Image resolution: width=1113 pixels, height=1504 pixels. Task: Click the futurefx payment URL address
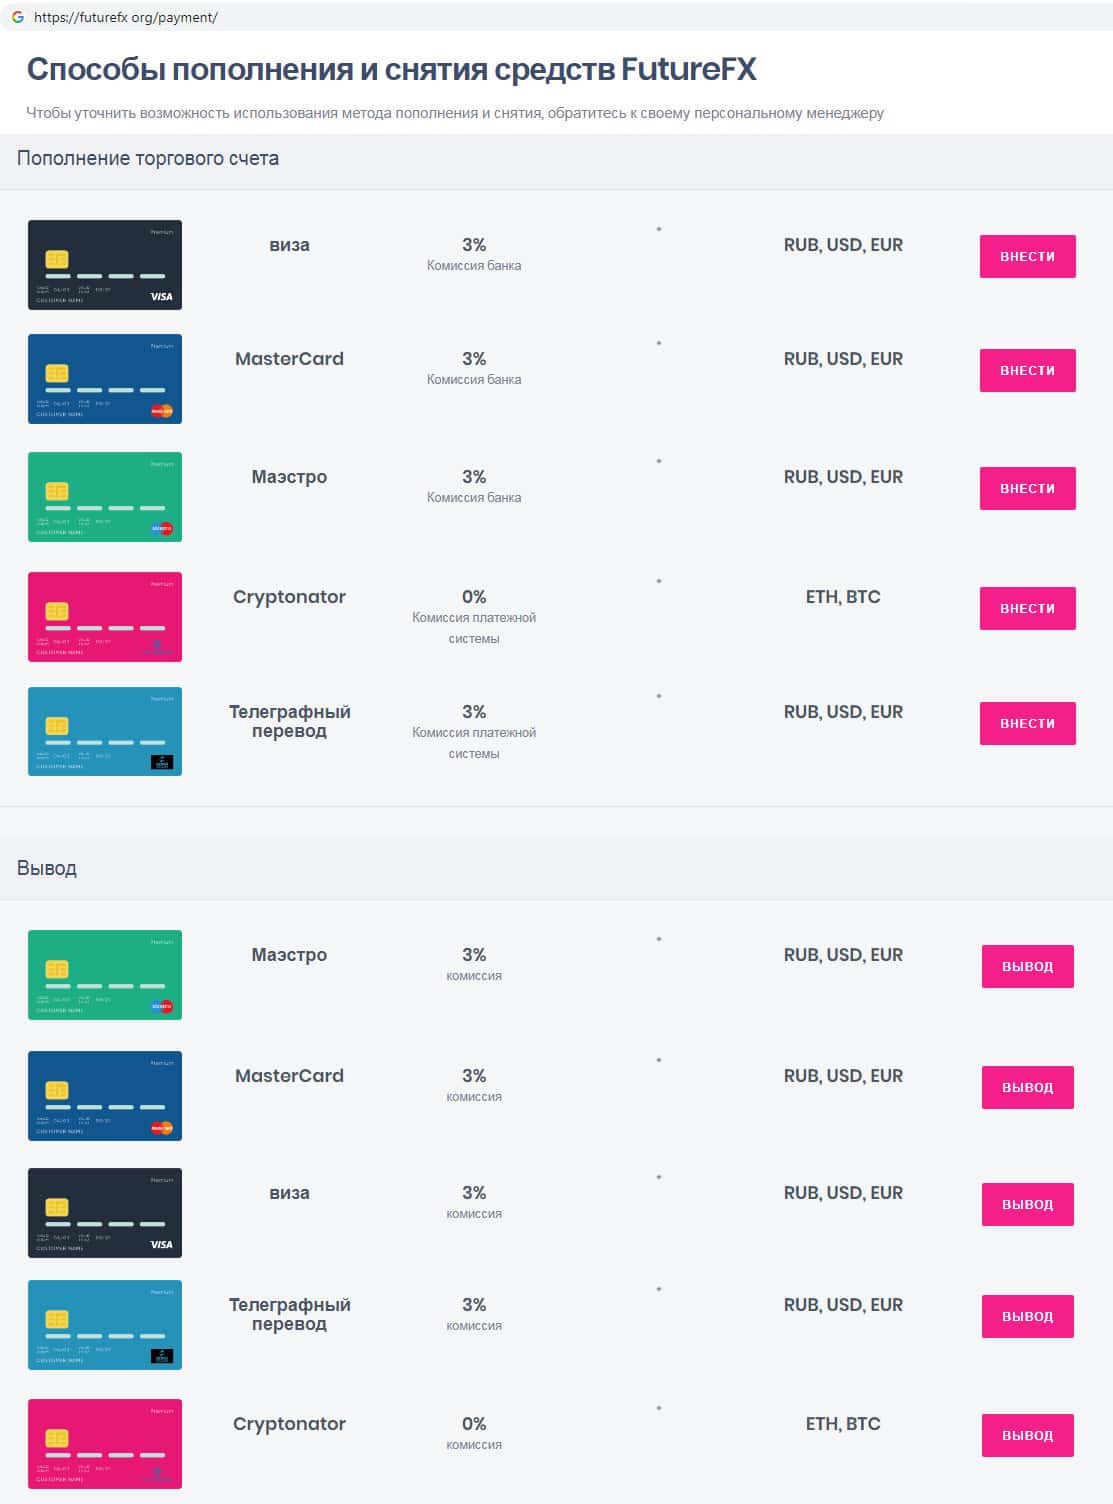126,17
